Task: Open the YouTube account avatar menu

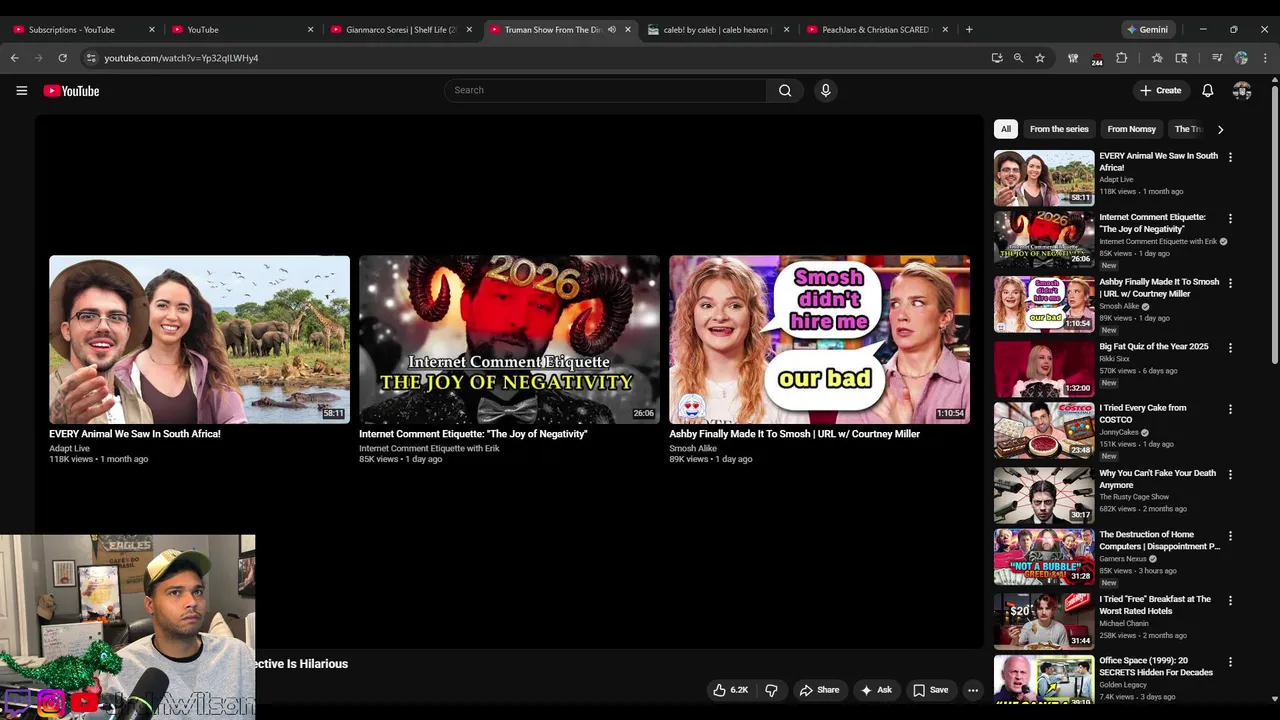Action: (x=1242, y=90)
